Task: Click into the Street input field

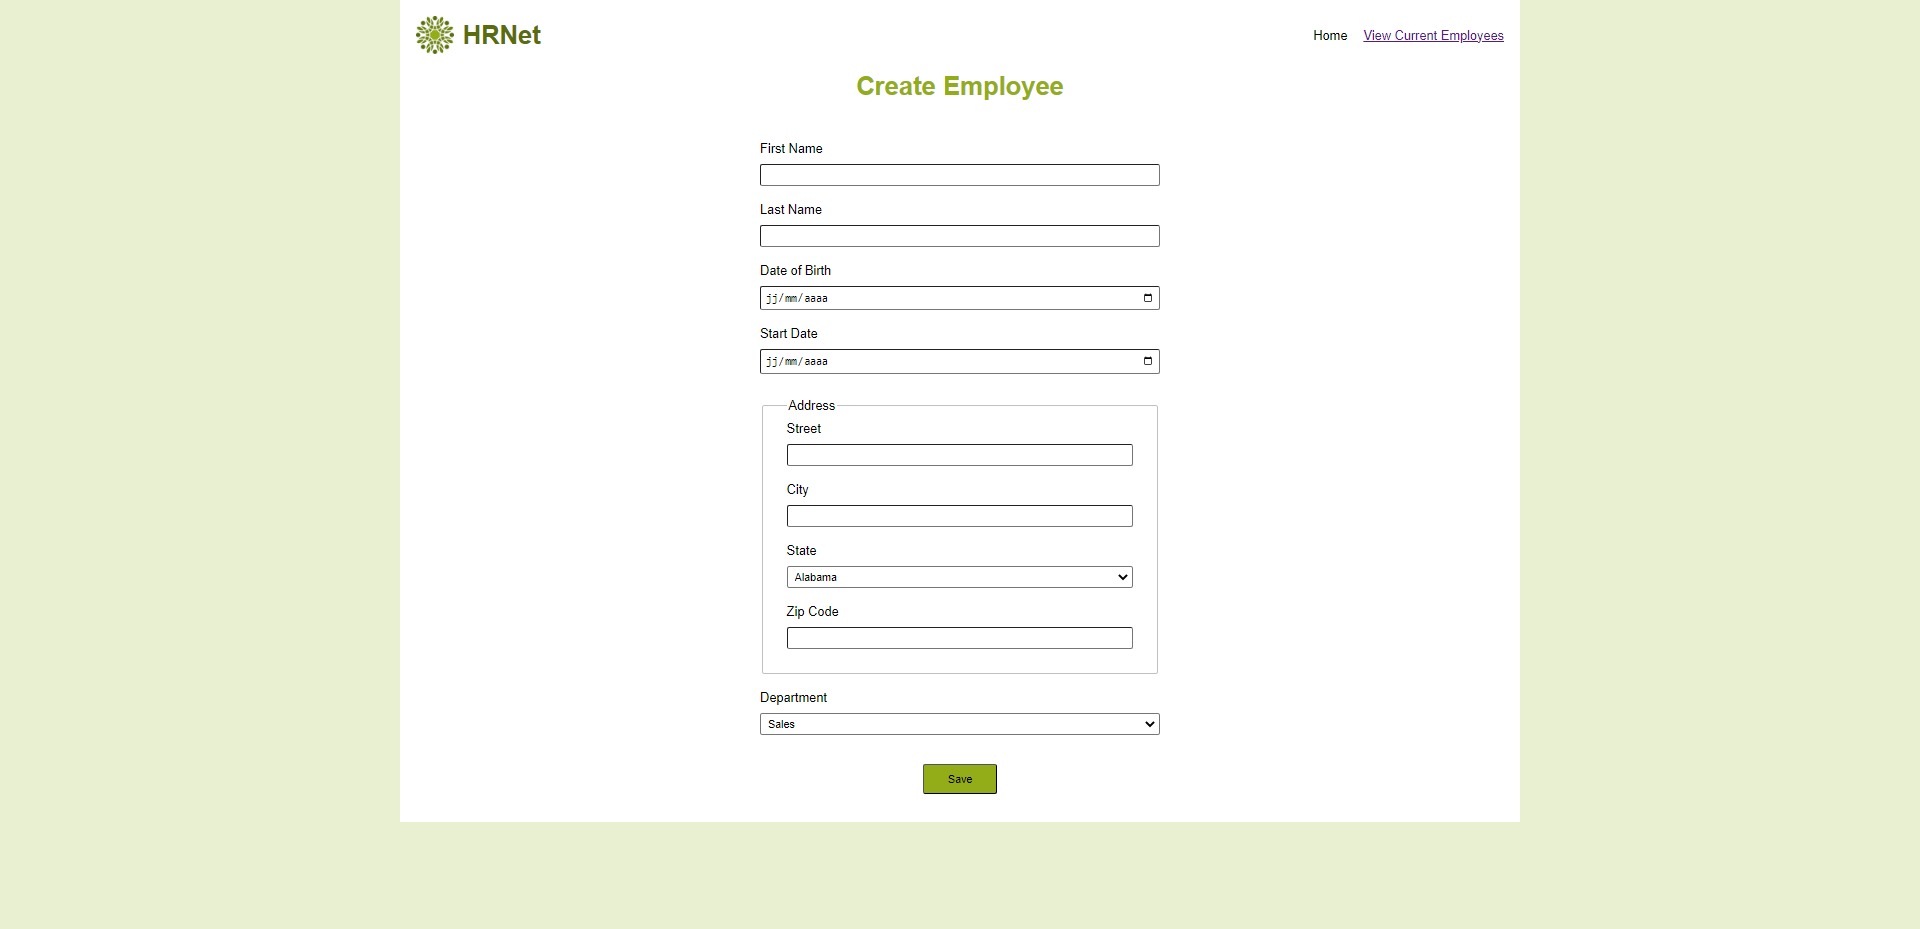Action: tap(960, 455)
